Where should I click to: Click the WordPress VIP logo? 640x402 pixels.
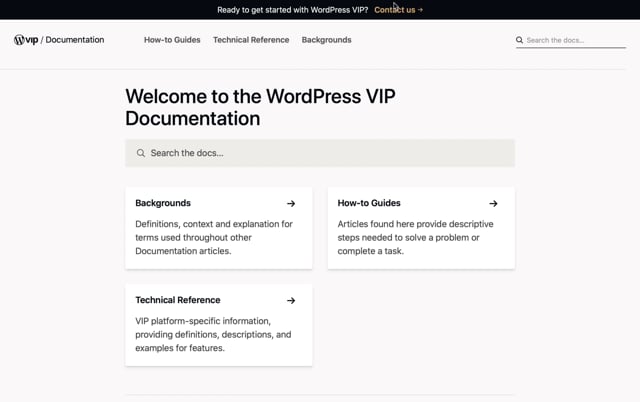pos(26,40)
